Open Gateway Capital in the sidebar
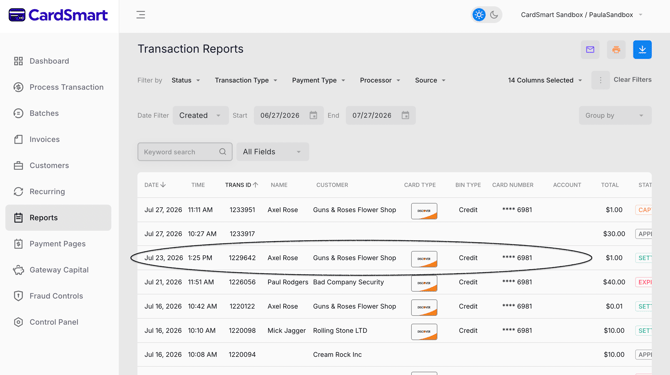Screen dimensions: 670x375 click(x=58, y=270)
